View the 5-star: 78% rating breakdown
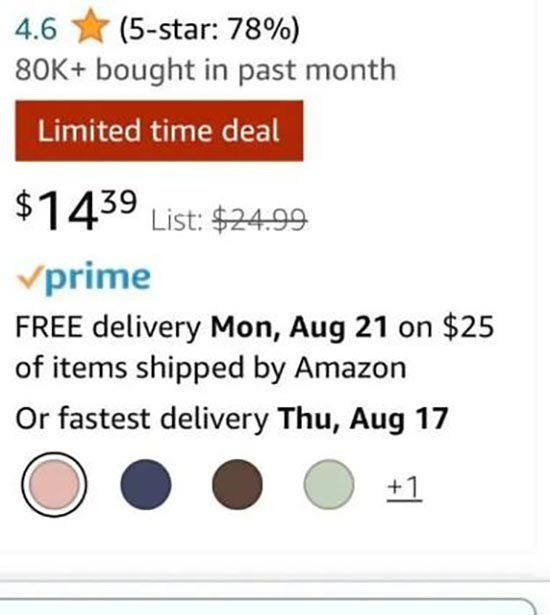 point(209,30)
